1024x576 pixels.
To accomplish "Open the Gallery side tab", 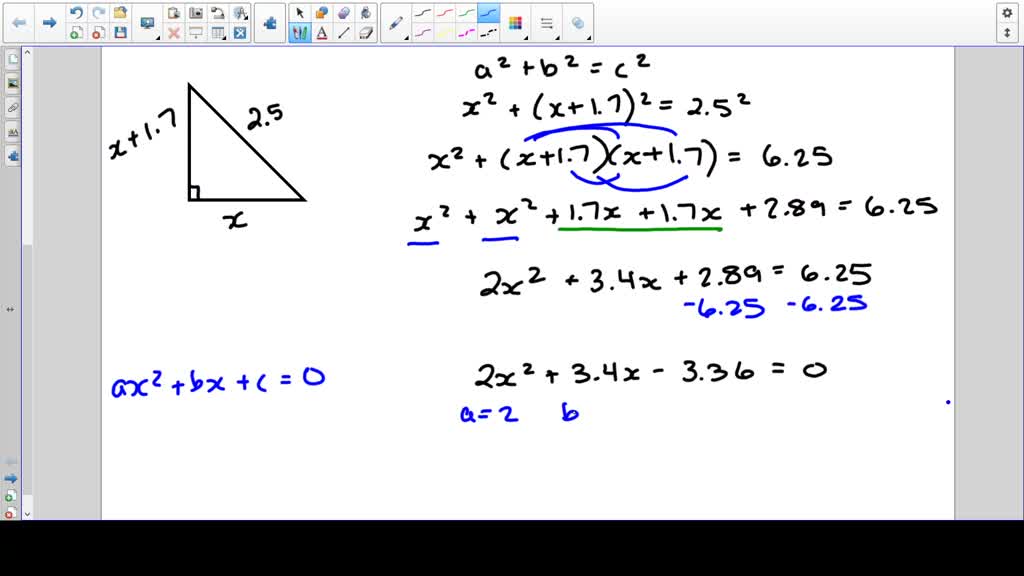I will click(12, 84).
